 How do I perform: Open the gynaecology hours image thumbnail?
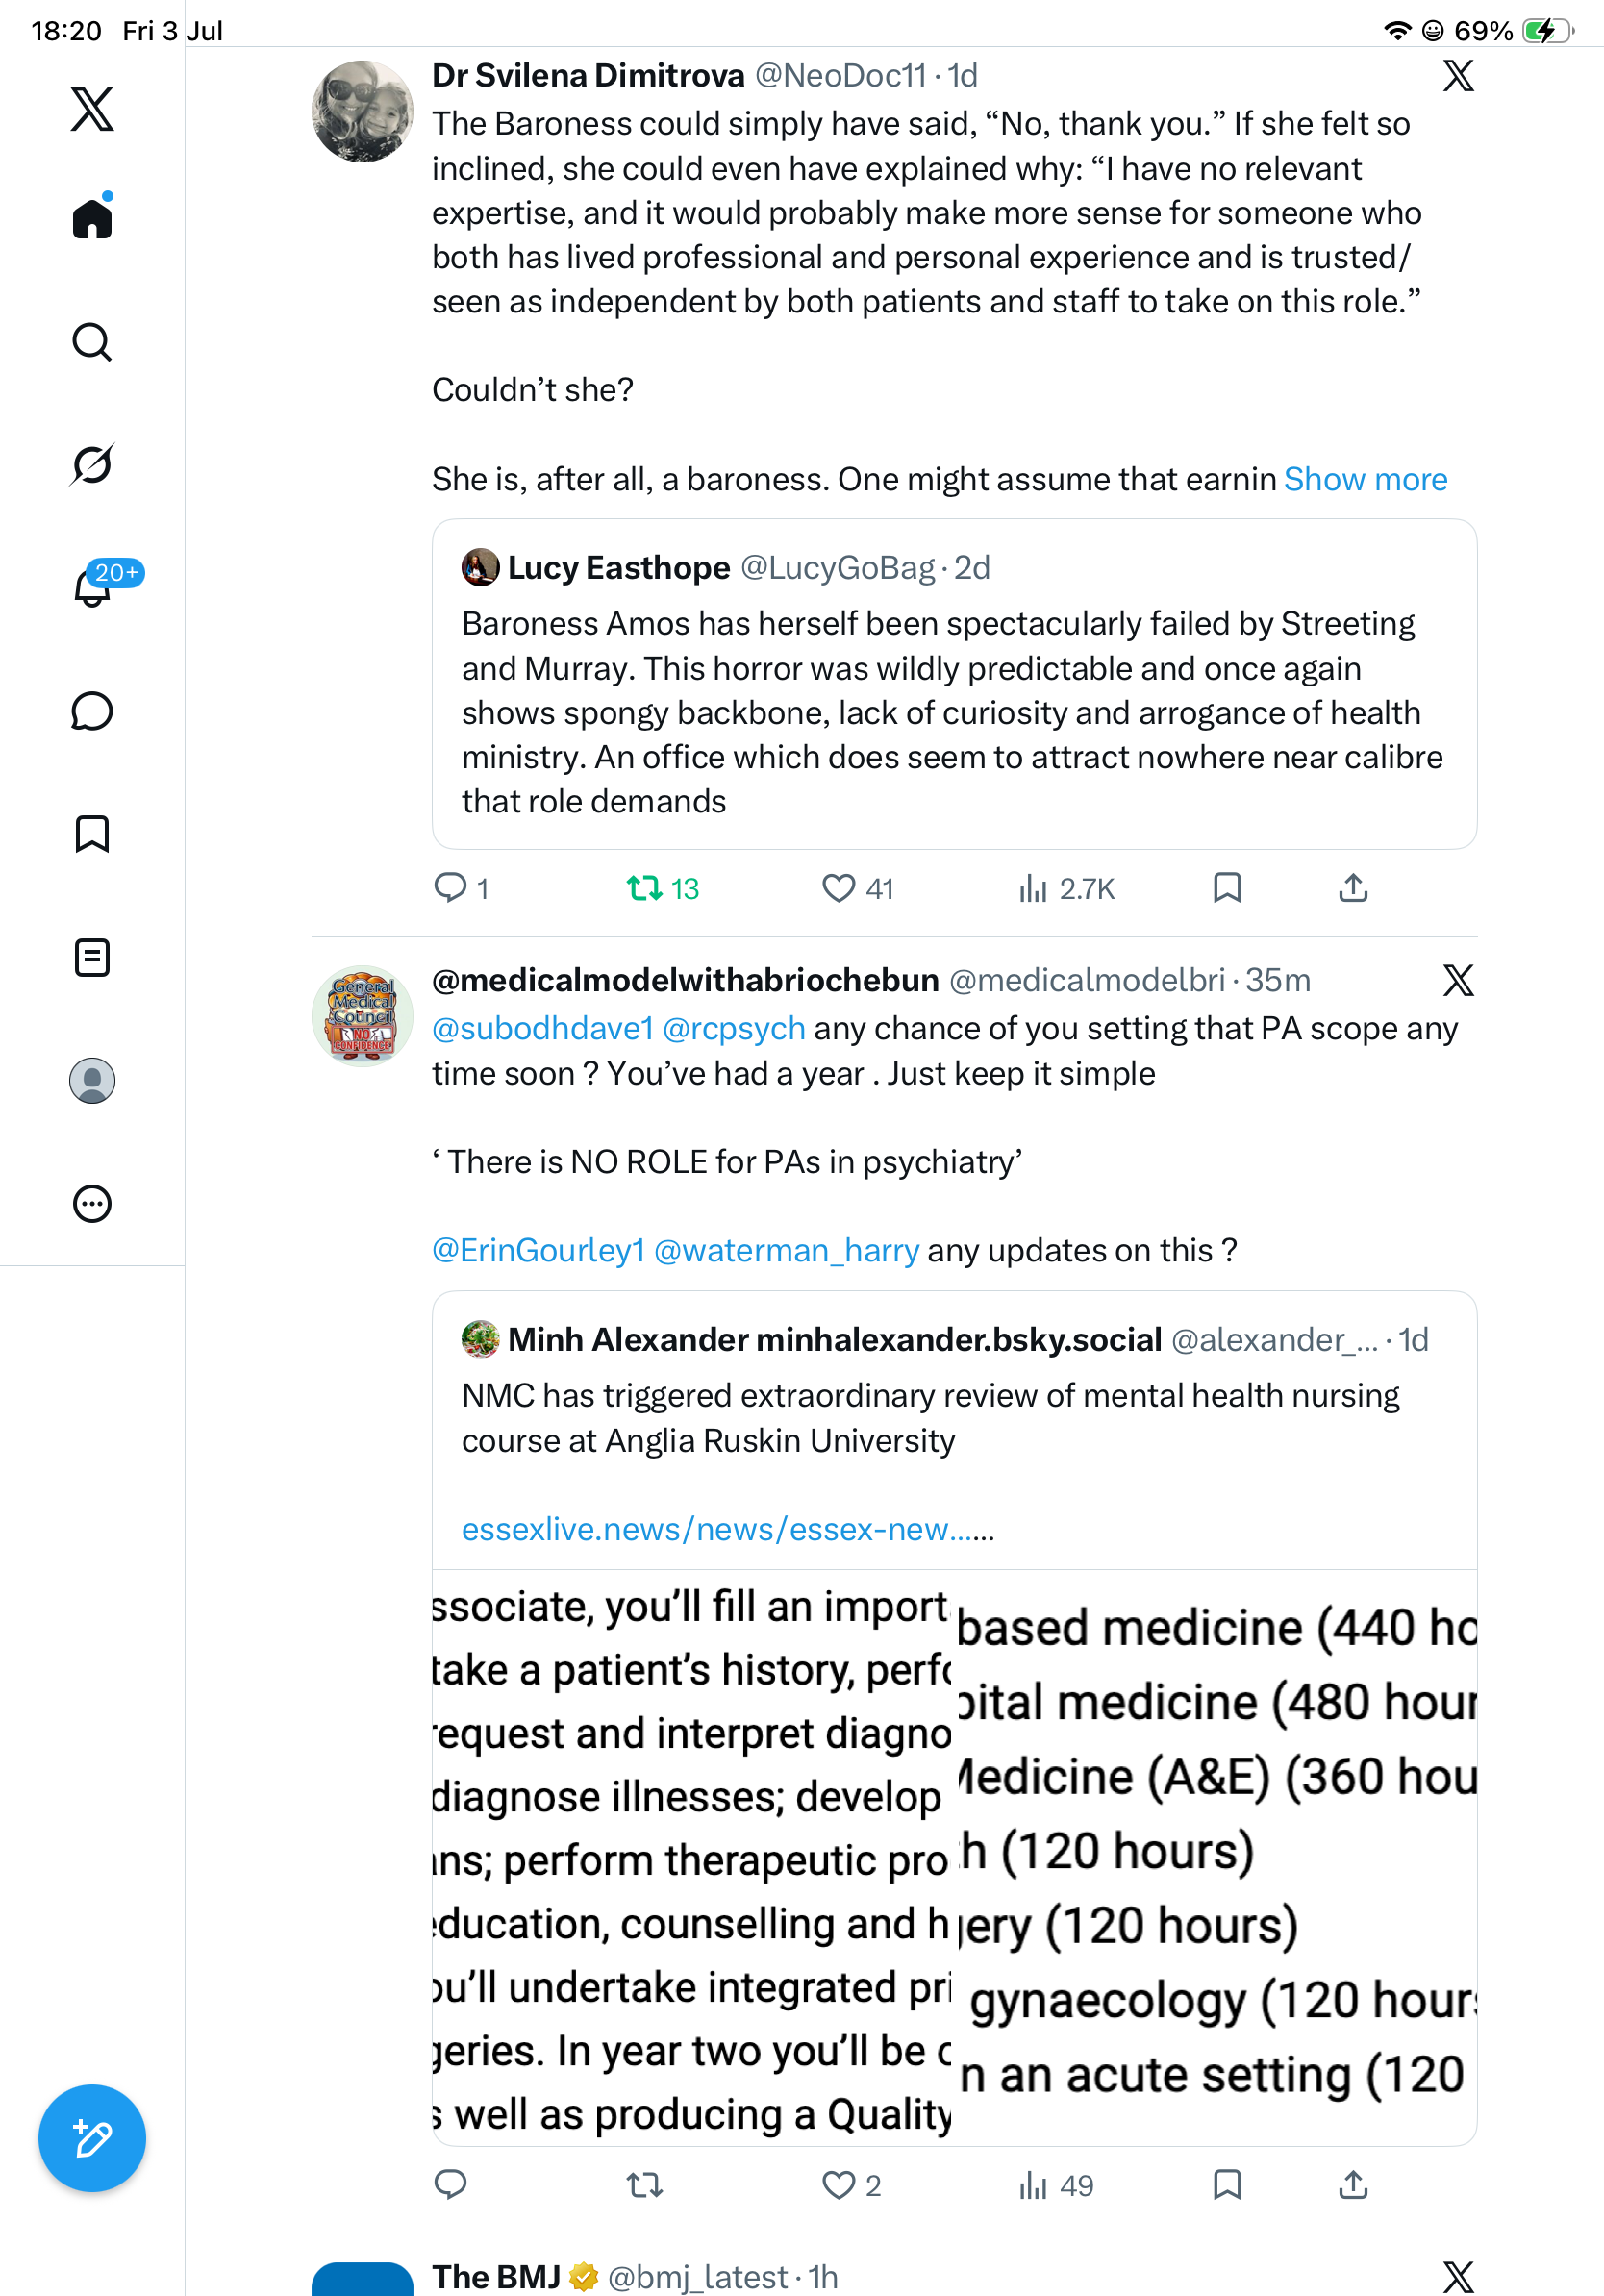coord(1217,1858)
